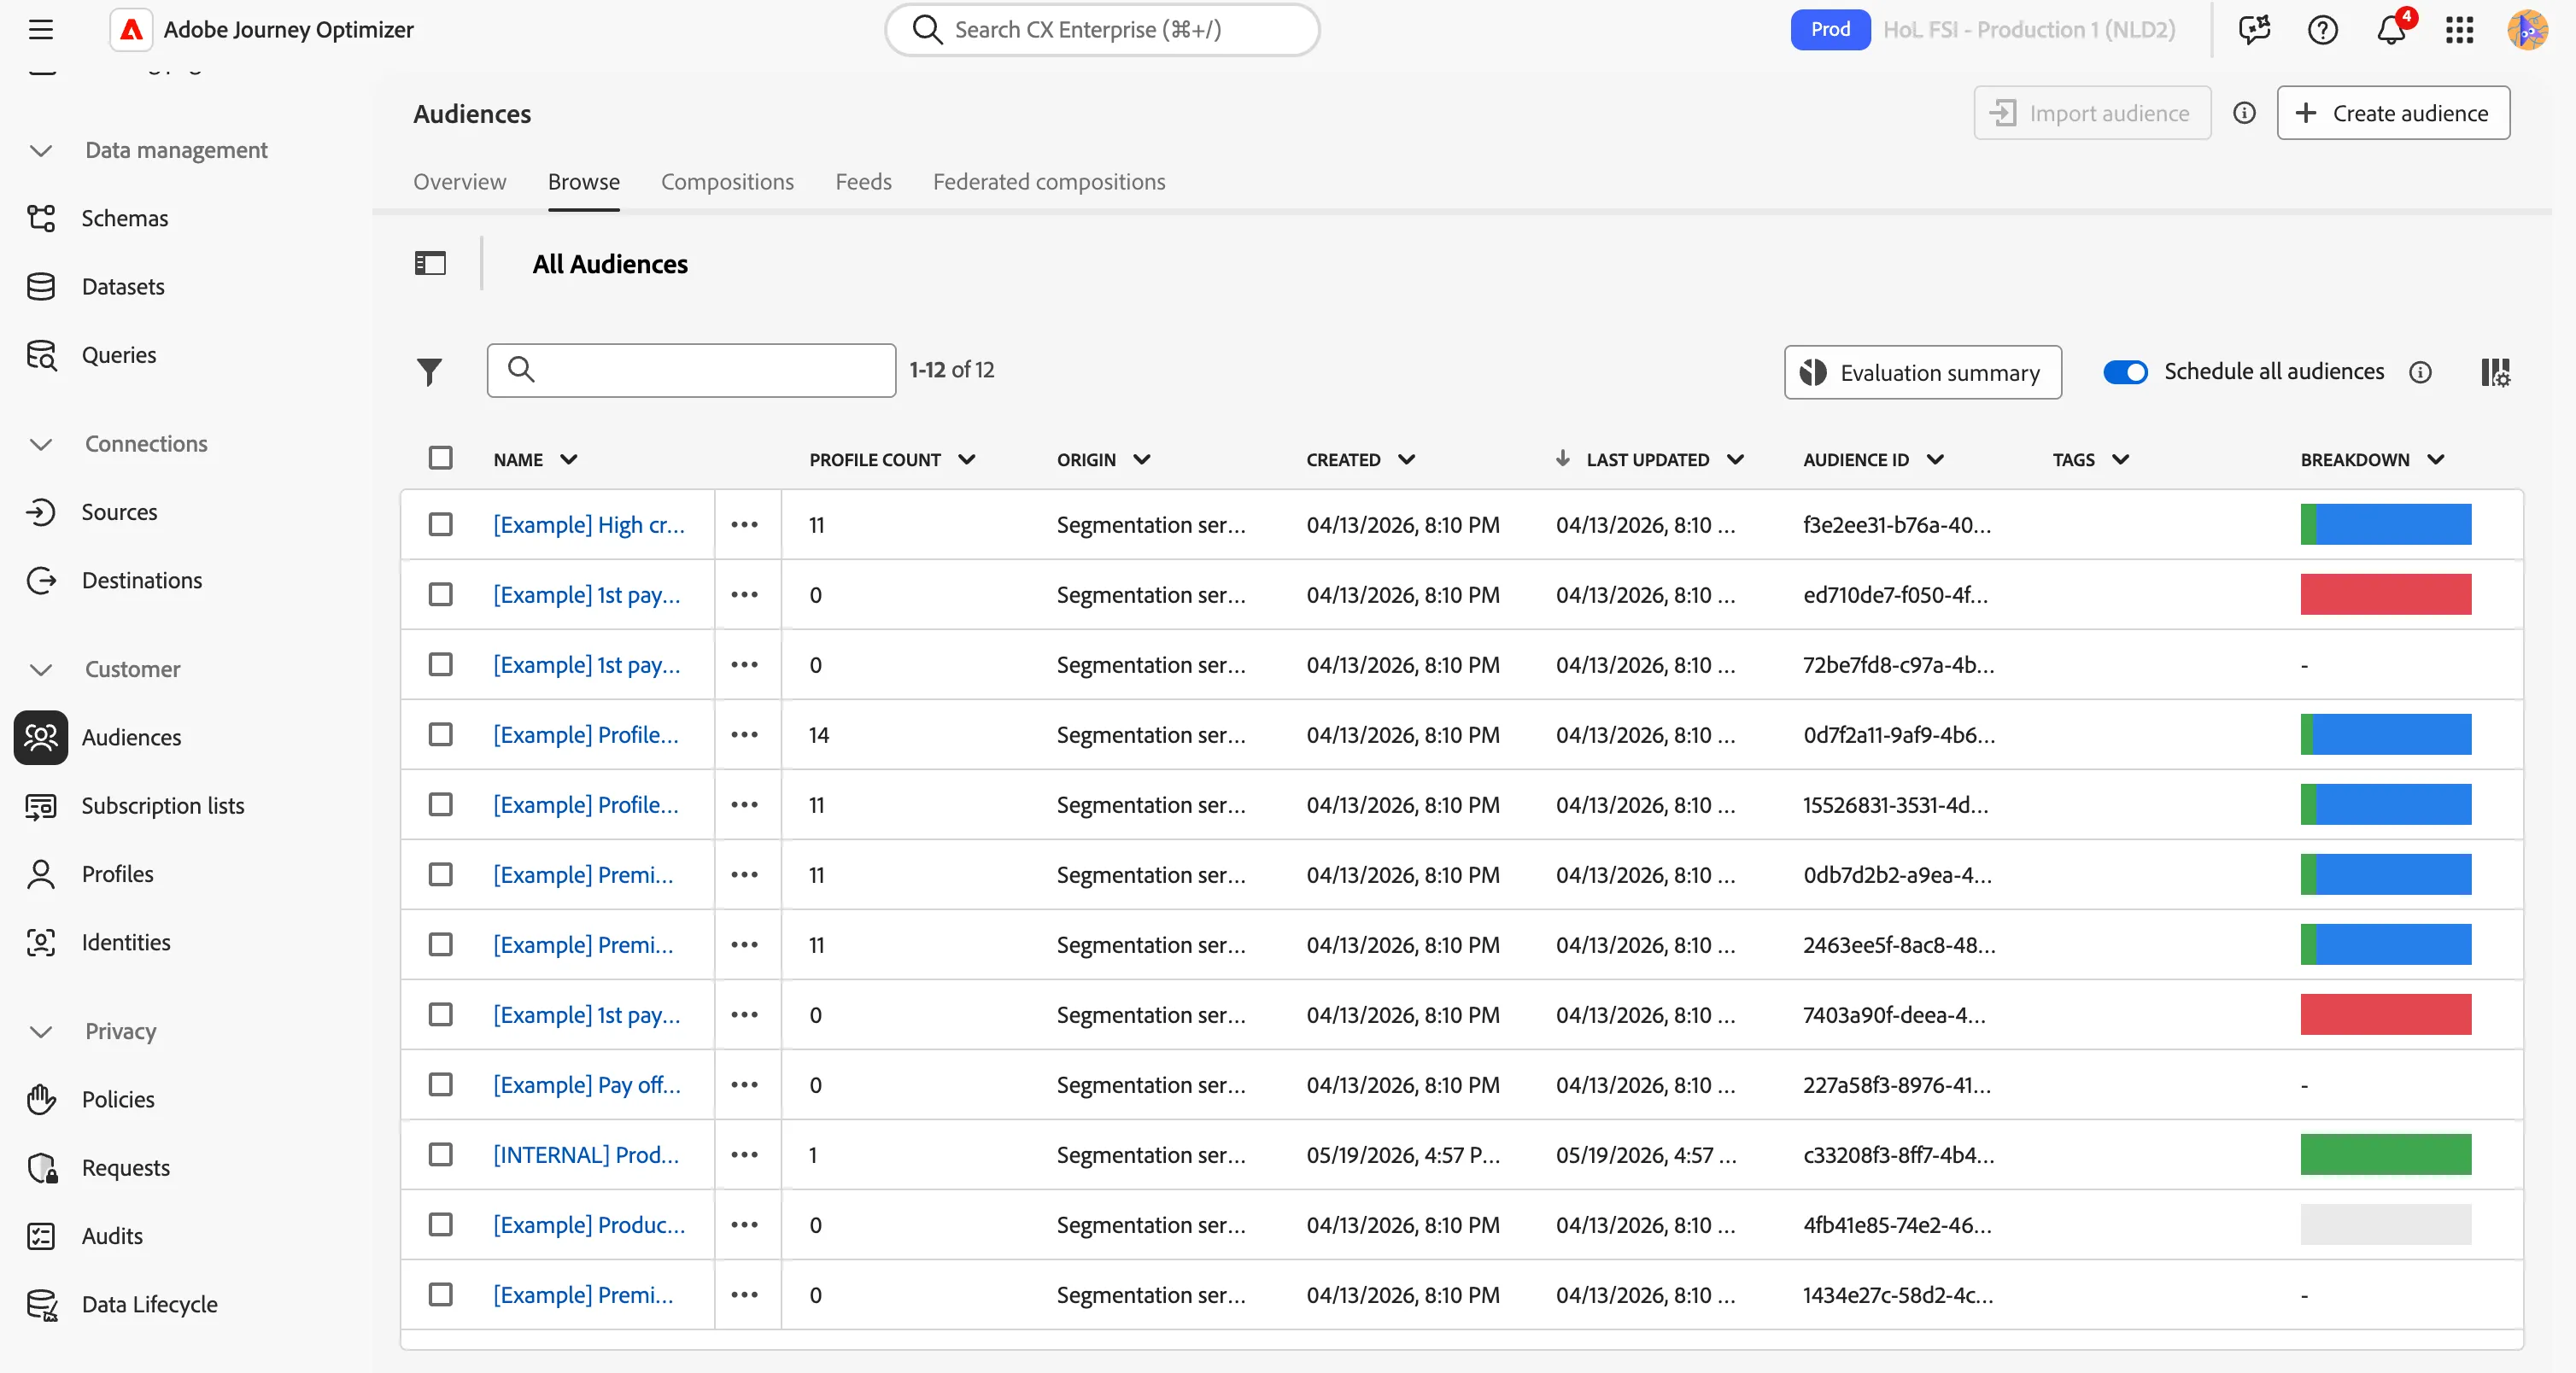Click the audience search input field

(x=691, y=370)
